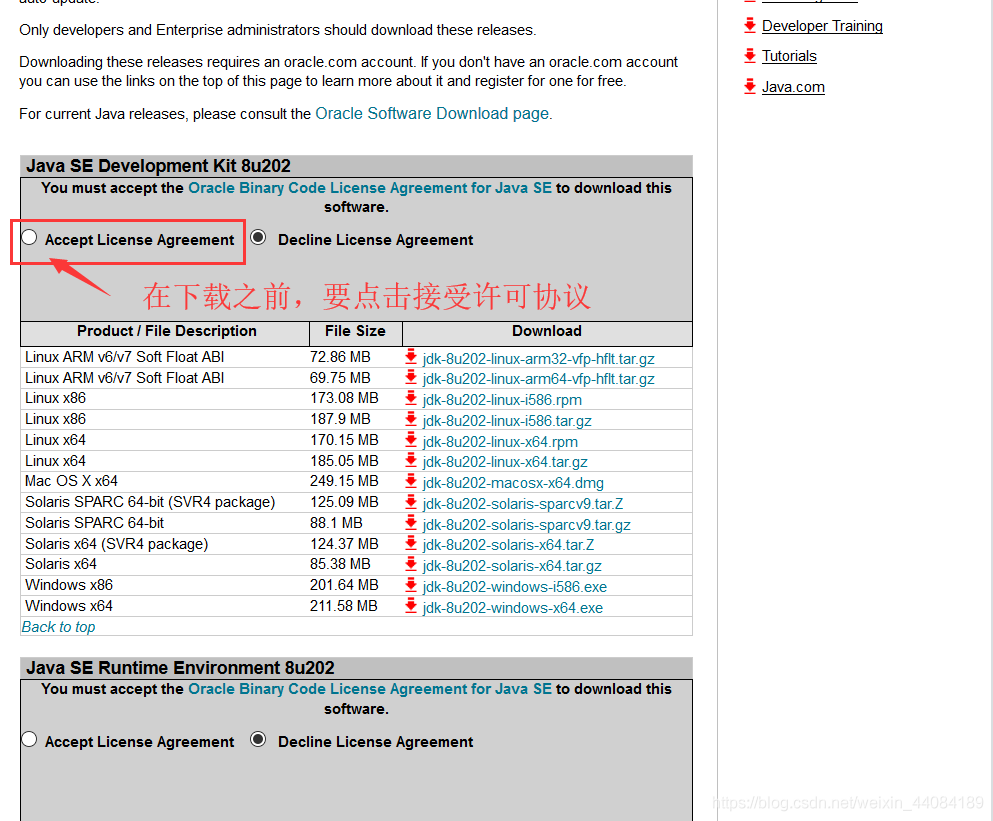Click download icon beside jdk-8u202-solaris-x64.tar.gz
Image resolution: width=993 pixels, height=821 pixels.
point(411,564)
